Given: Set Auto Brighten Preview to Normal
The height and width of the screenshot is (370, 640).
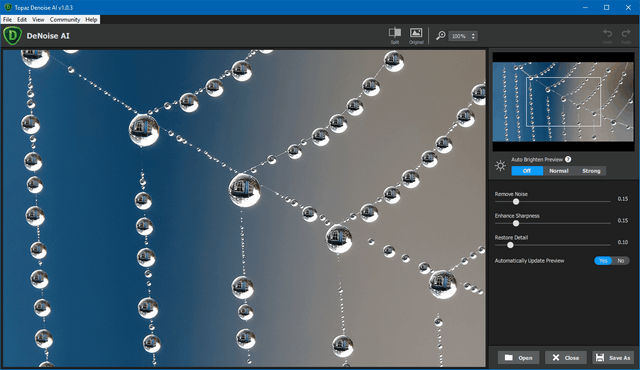Looking at the screenshot, I should click(x=559, y=171).
